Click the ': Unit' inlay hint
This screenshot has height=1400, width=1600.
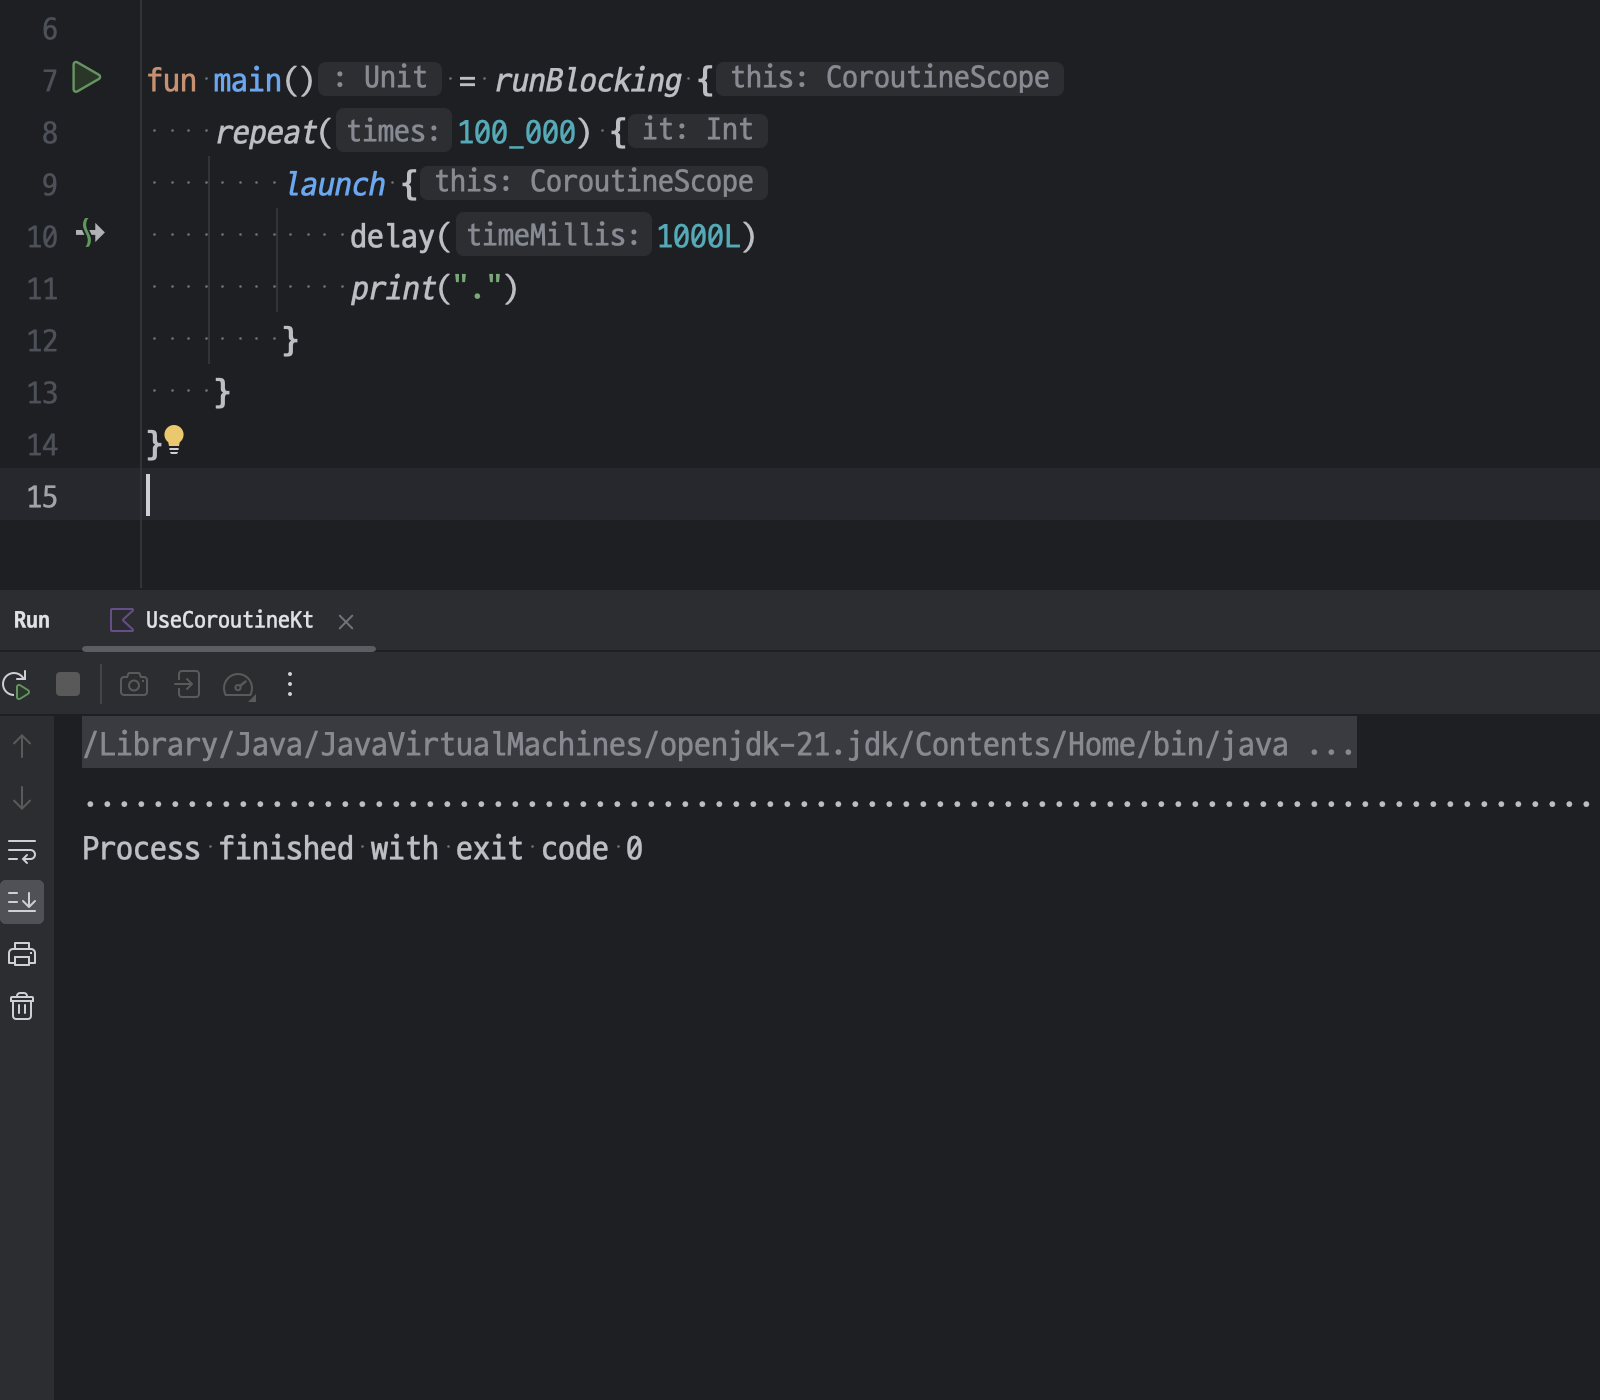pos(380,78)
